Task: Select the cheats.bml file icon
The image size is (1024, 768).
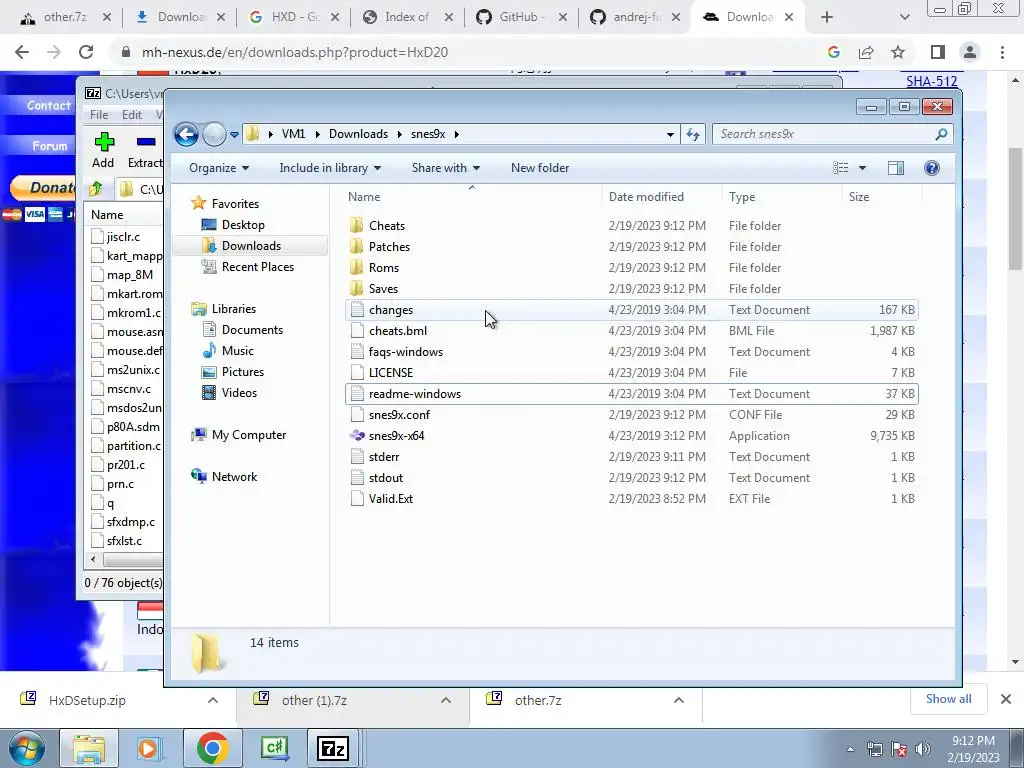Action: click(x=357, y=330)
